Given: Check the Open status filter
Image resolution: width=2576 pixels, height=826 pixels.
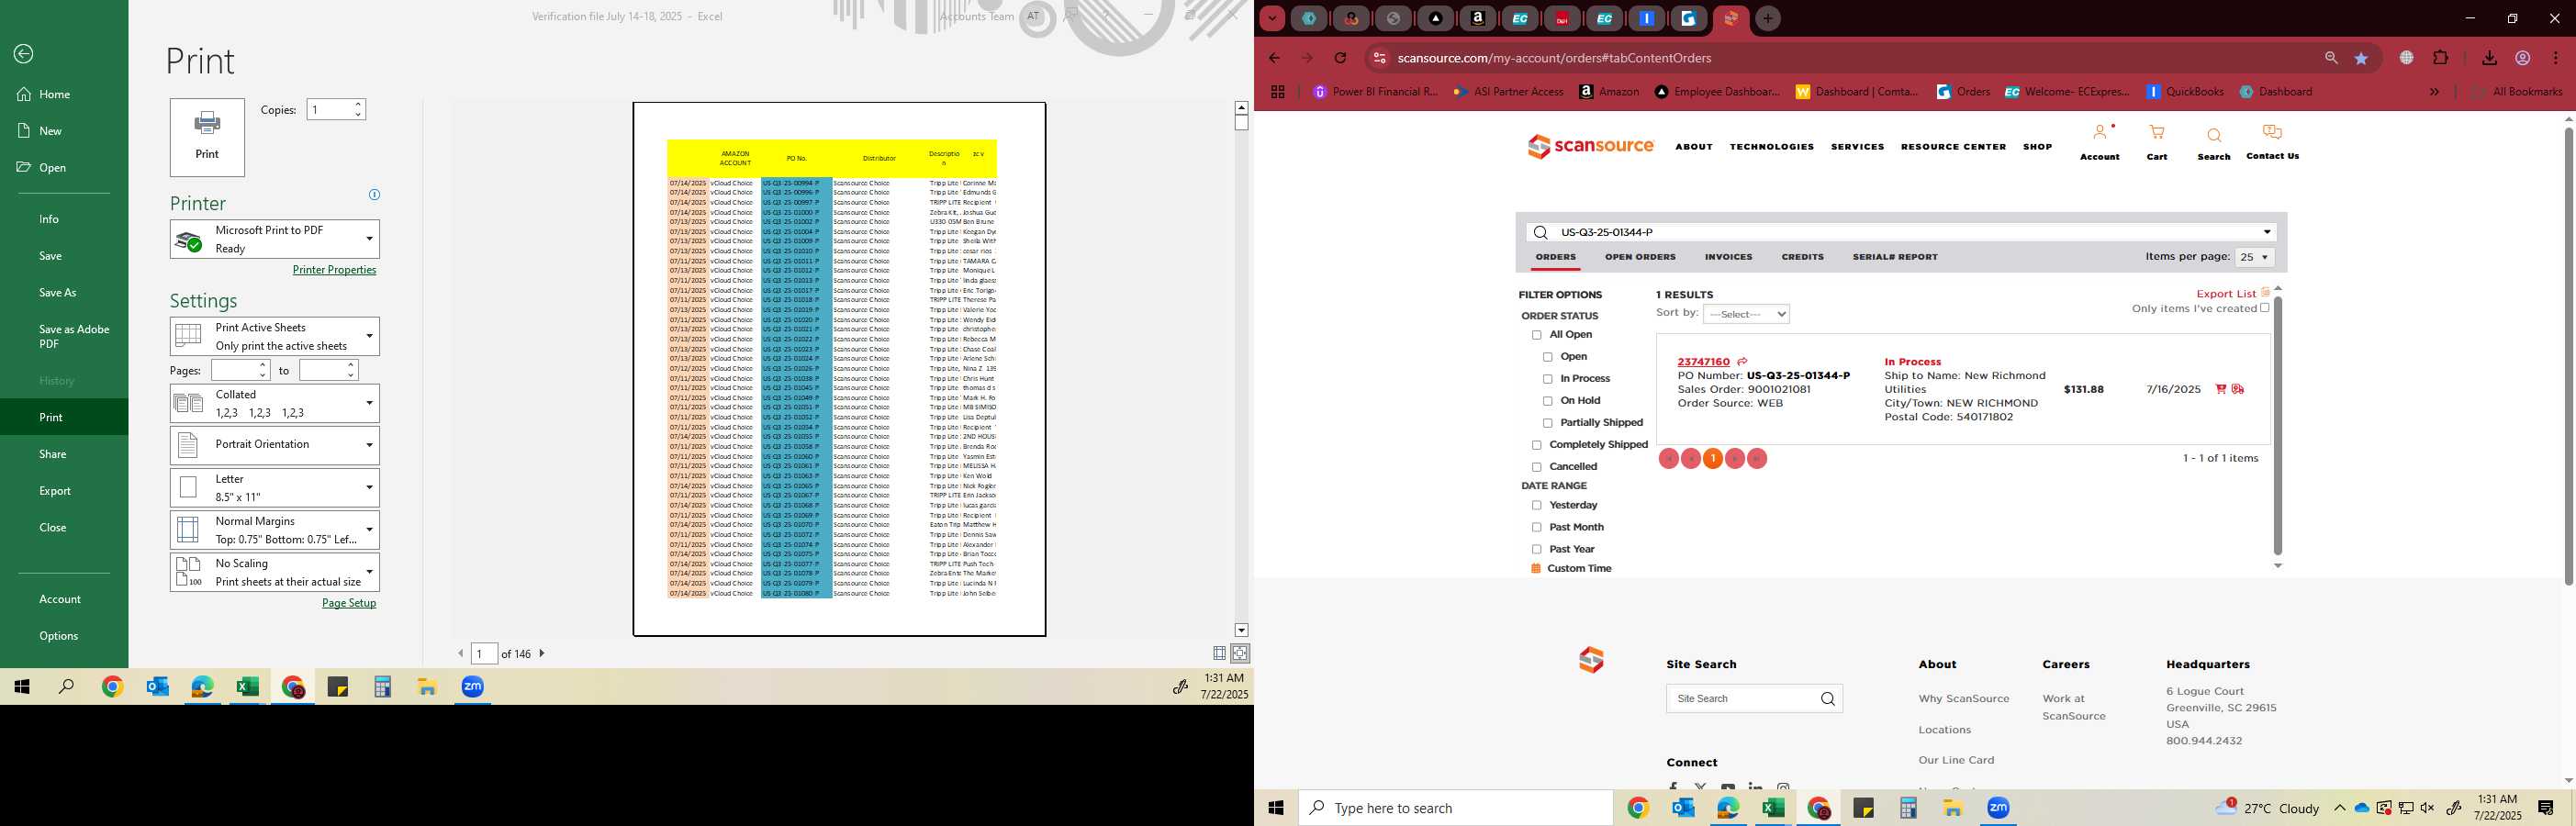Looking at the screenshot, I should pyautogui.click(x=1548, y=357).
